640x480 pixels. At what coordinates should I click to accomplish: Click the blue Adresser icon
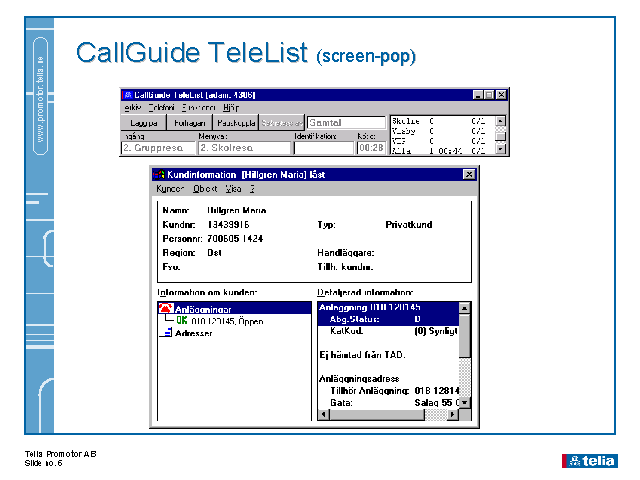point(167,333)
